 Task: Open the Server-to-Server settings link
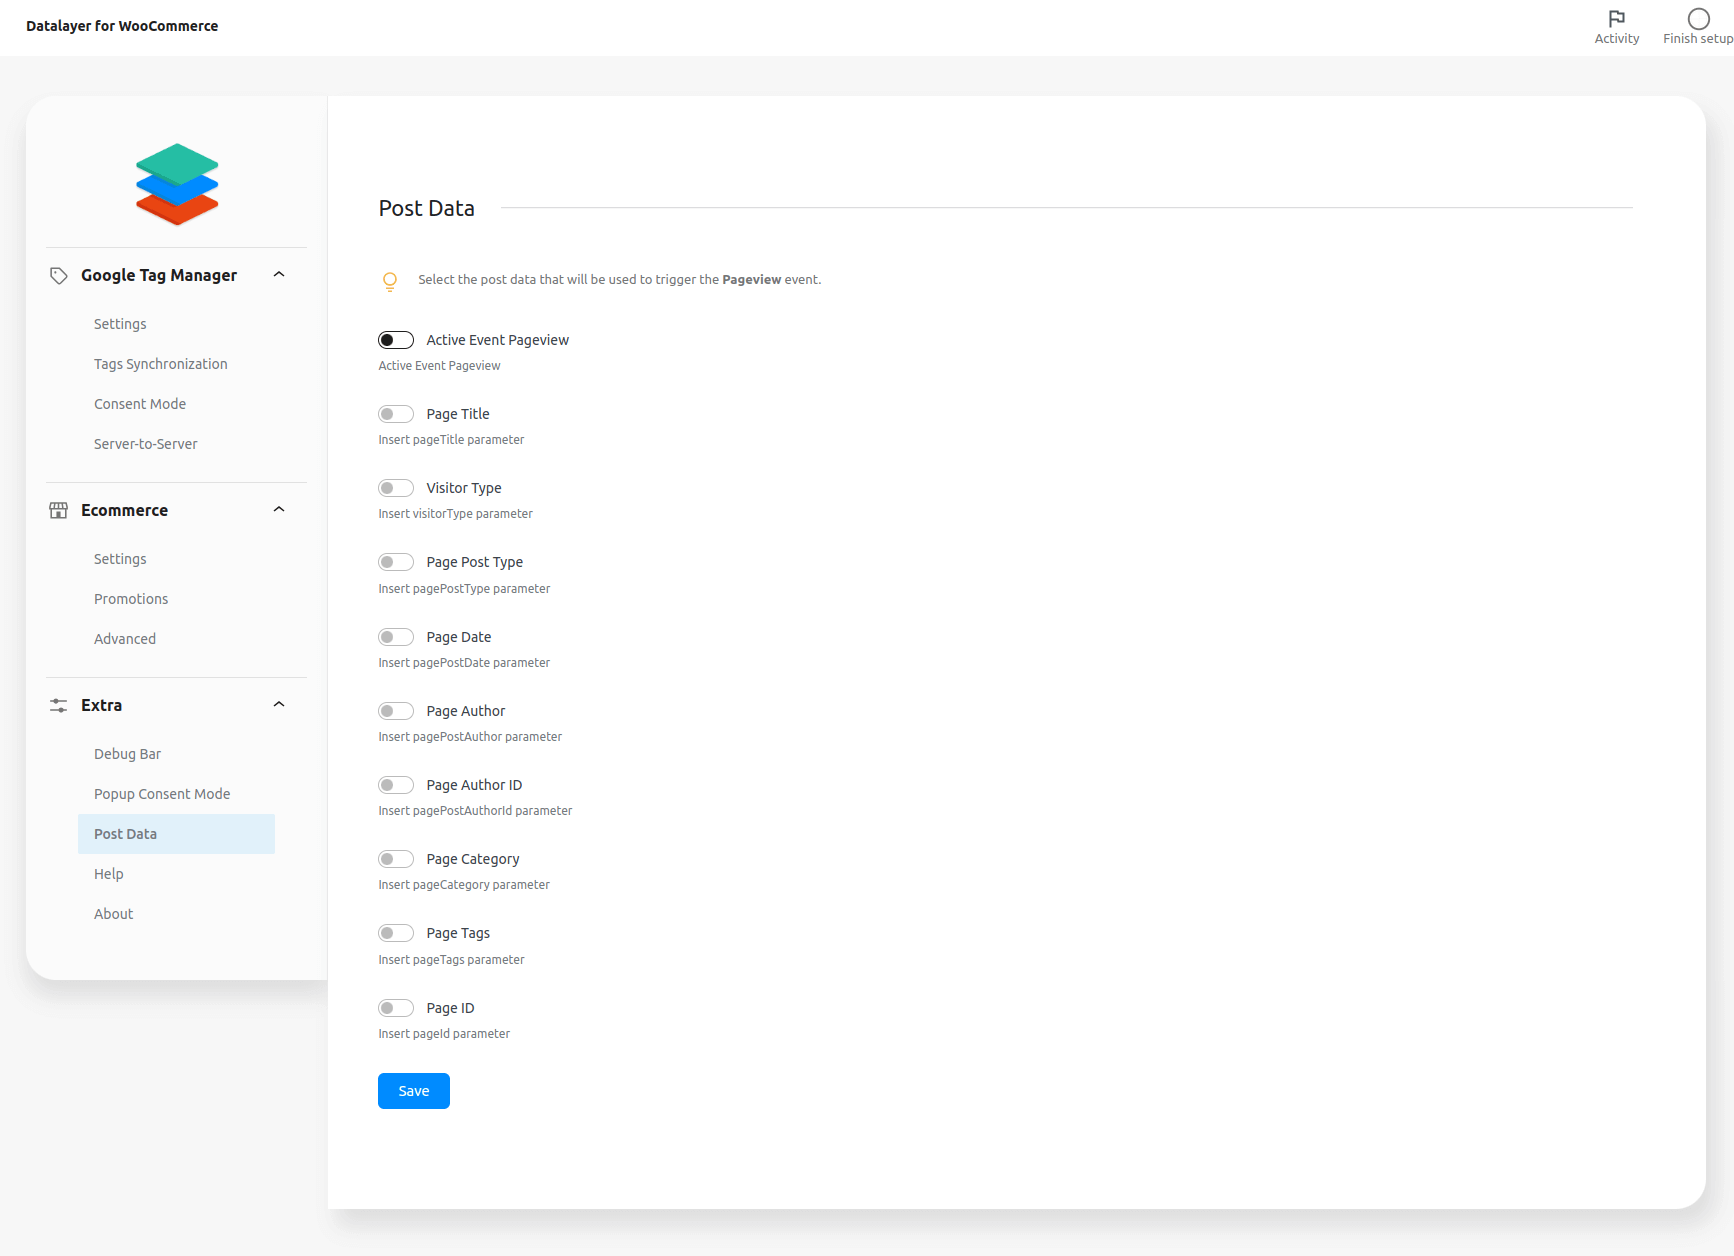coord(145,444)
